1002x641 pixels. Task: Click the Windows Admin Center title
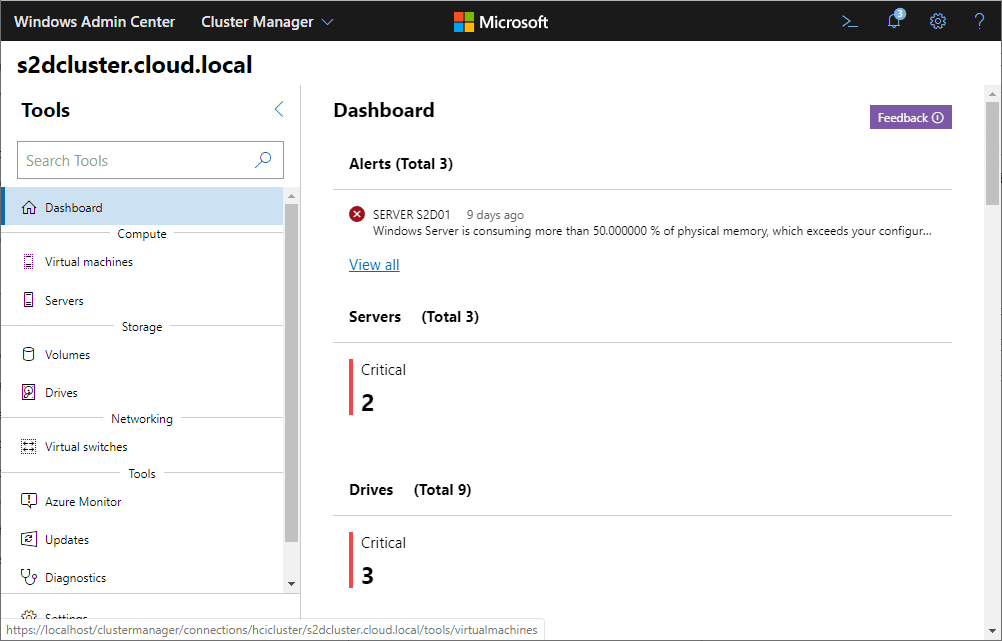coord(94,21)
